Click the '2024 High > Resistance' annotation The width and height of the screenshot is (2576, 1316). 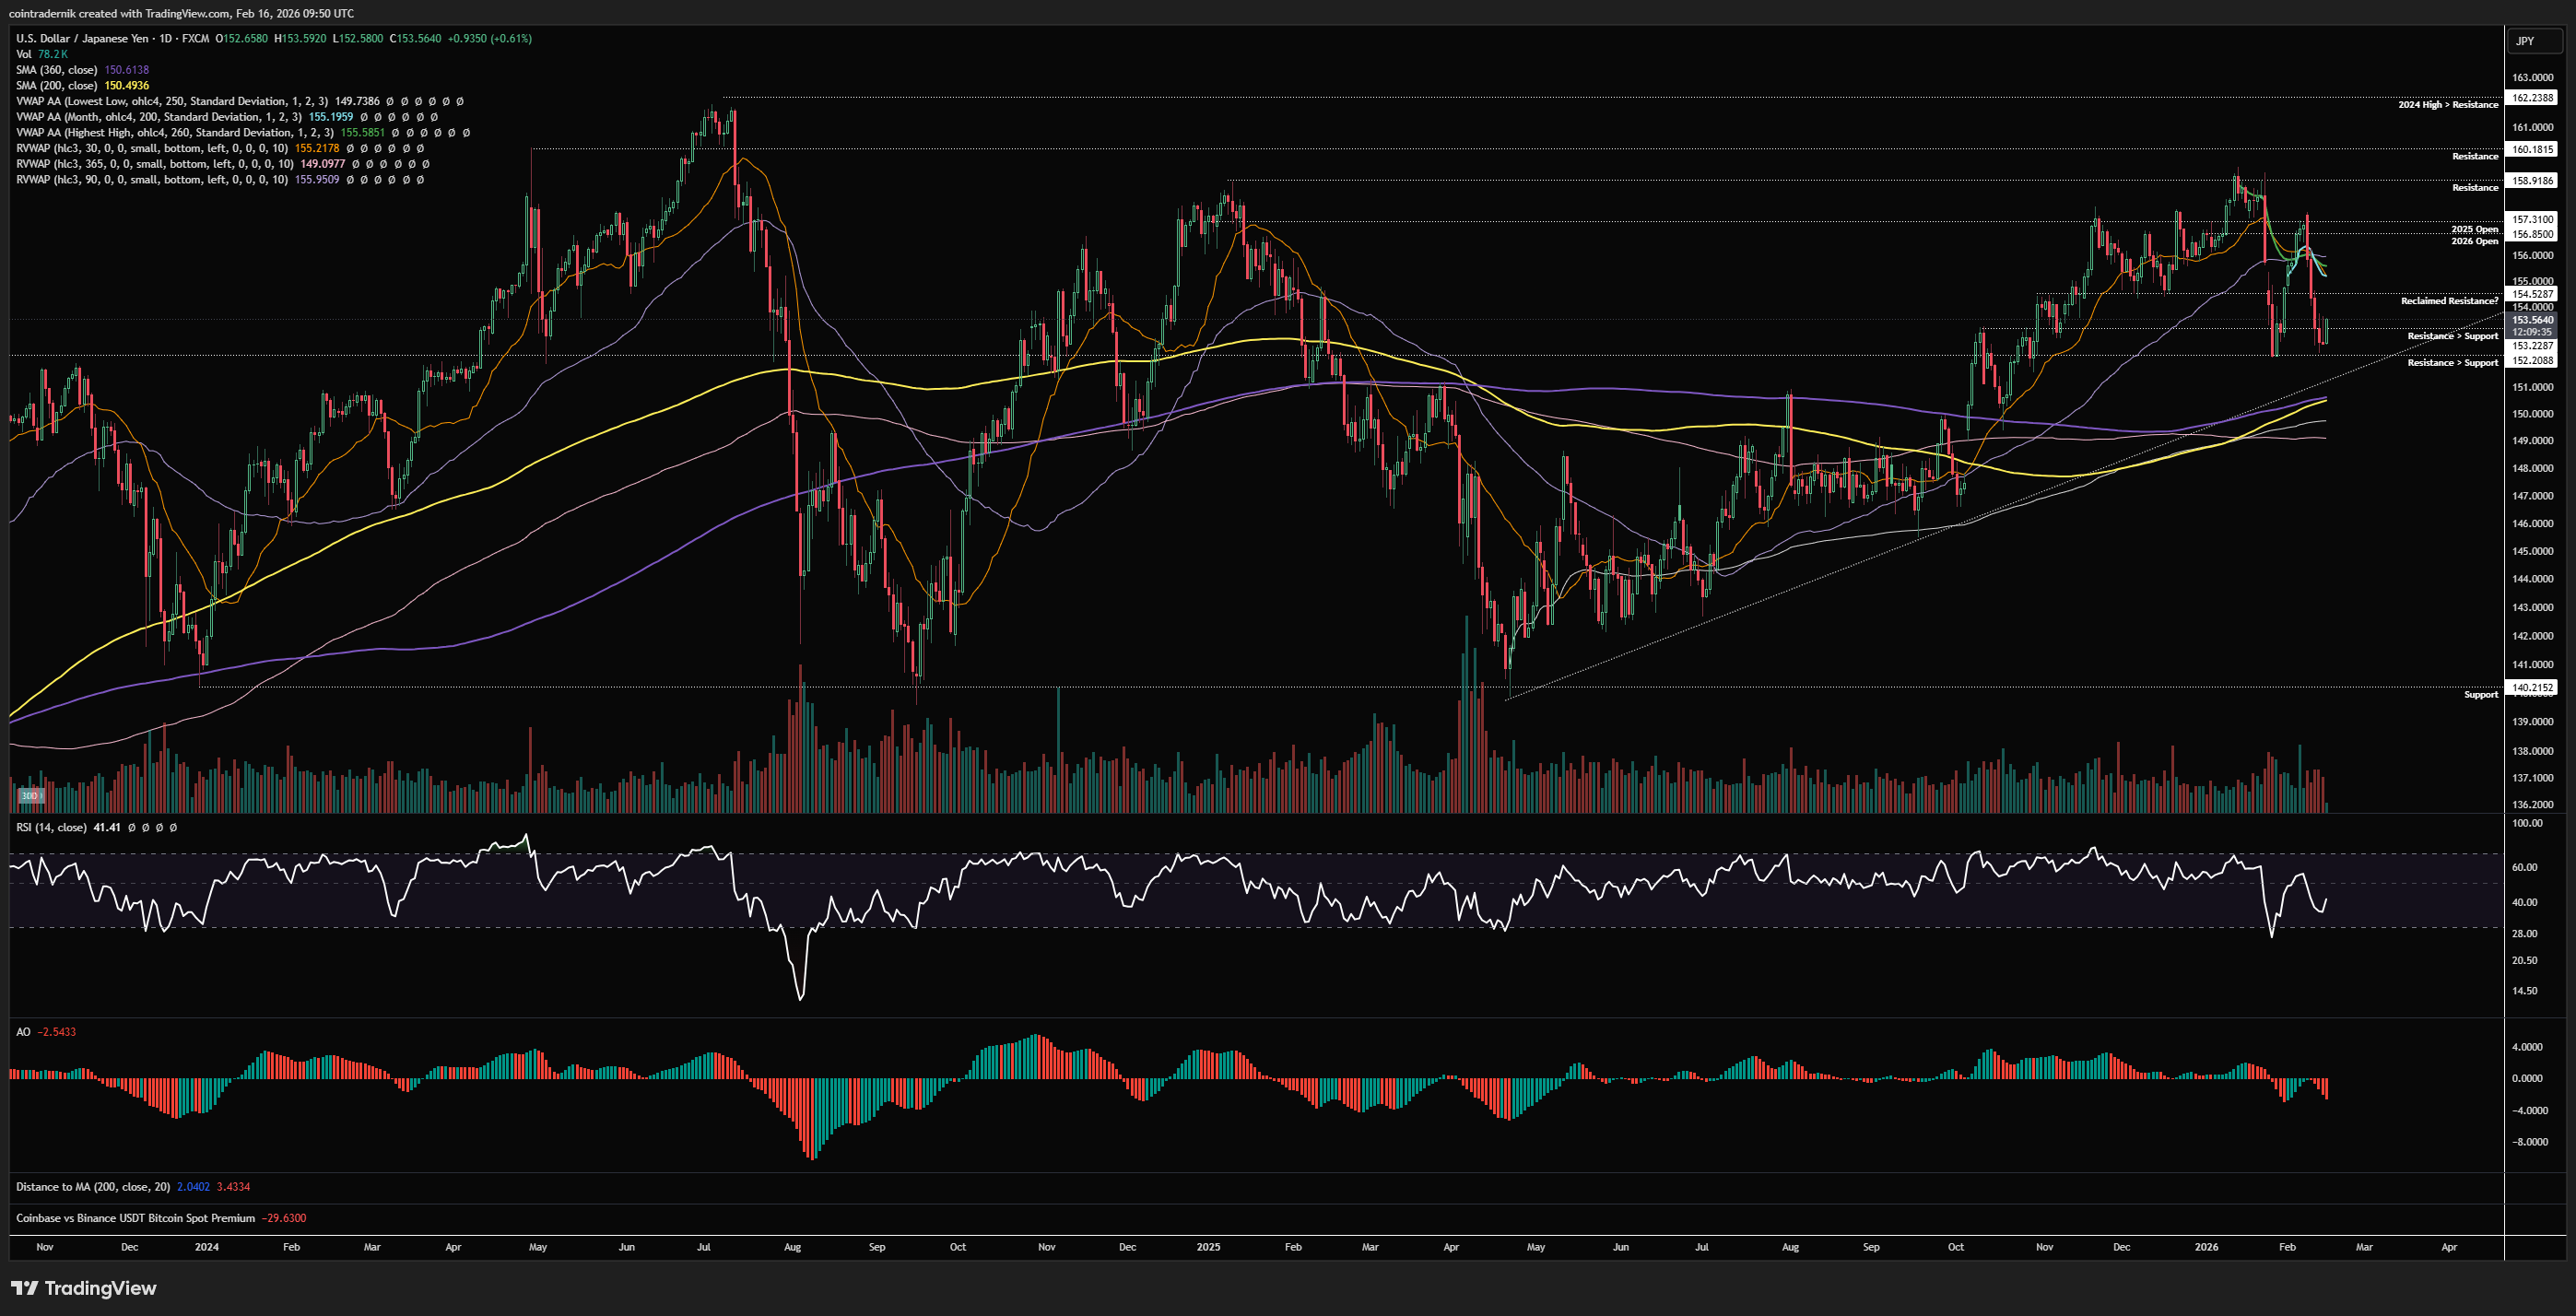[x=2447, y=105]
